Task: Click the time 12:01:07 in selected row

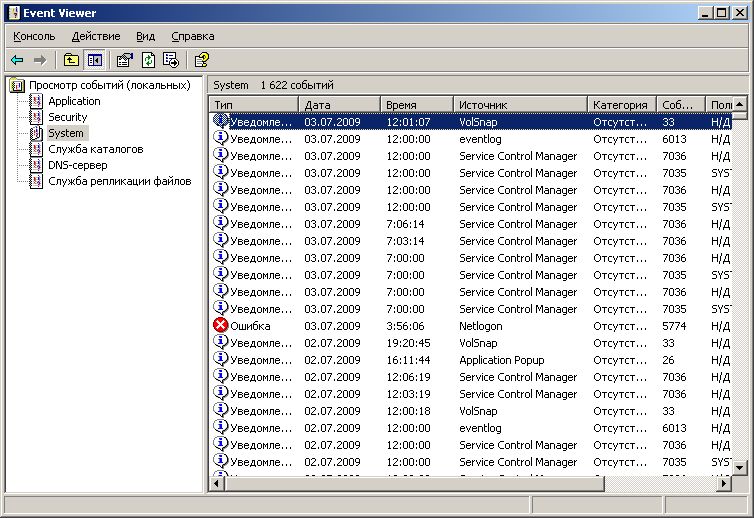Action: pos(408,122)
